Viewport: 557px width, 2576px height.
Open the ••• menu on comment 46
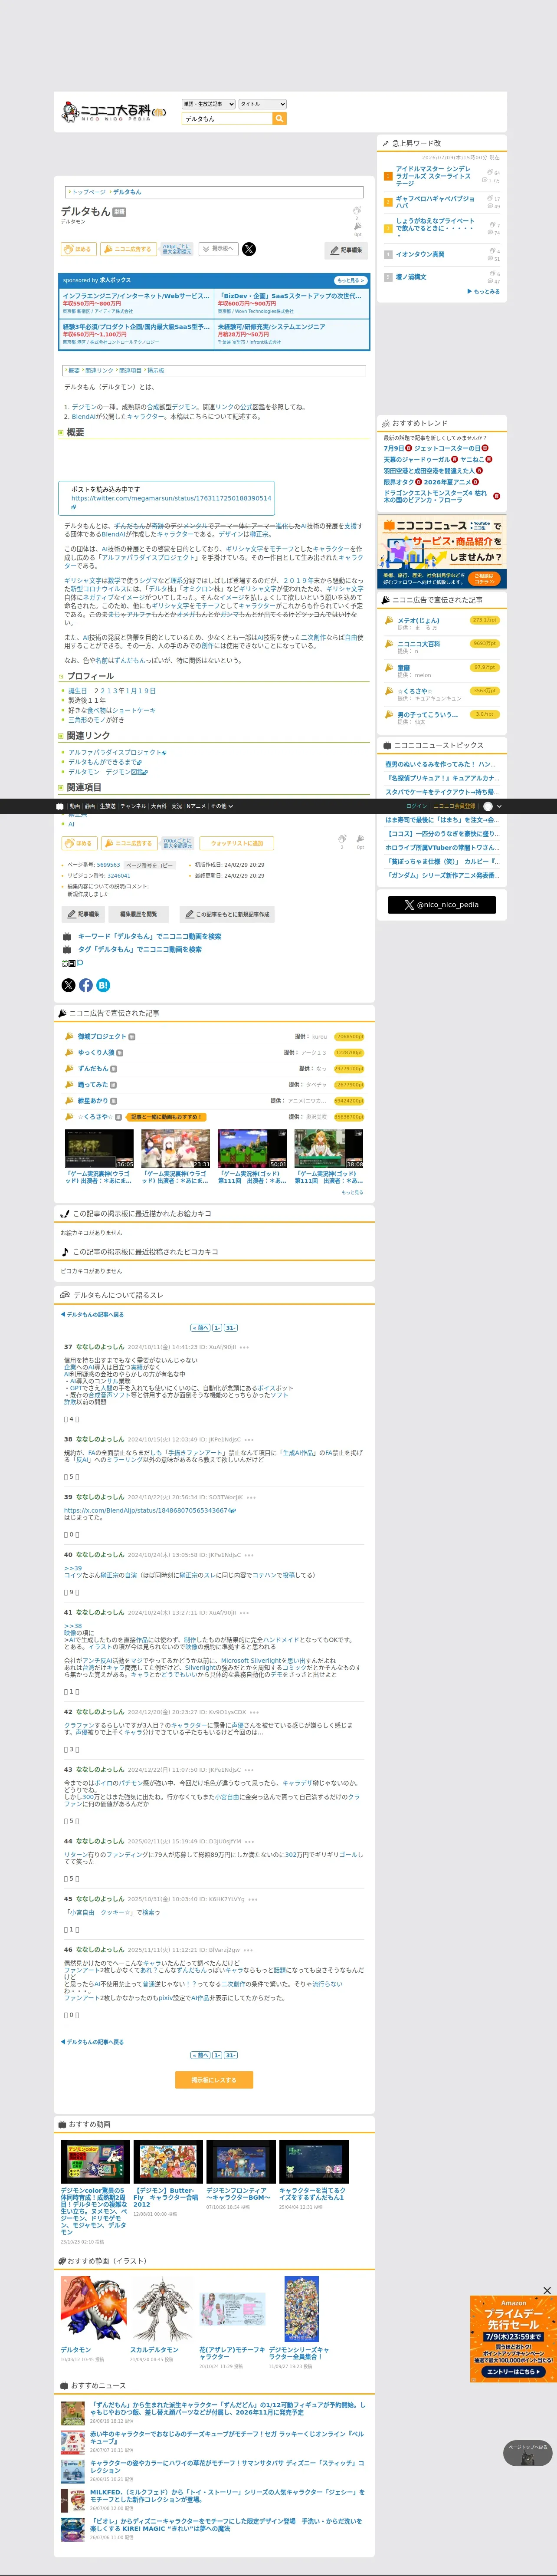249,1950
